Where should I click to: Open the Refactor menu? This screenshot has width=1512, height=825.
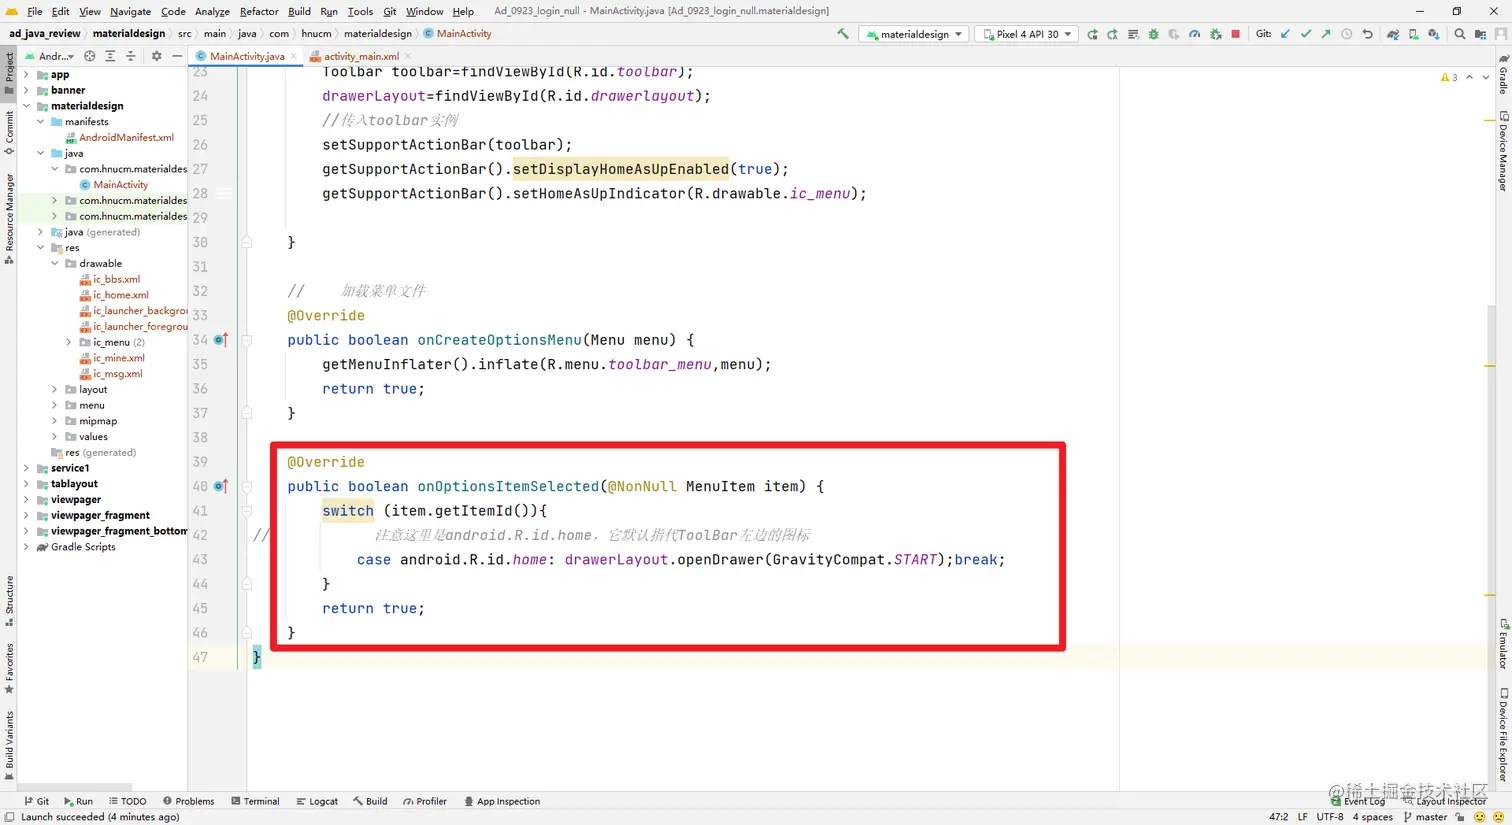[x=259, y=11]
